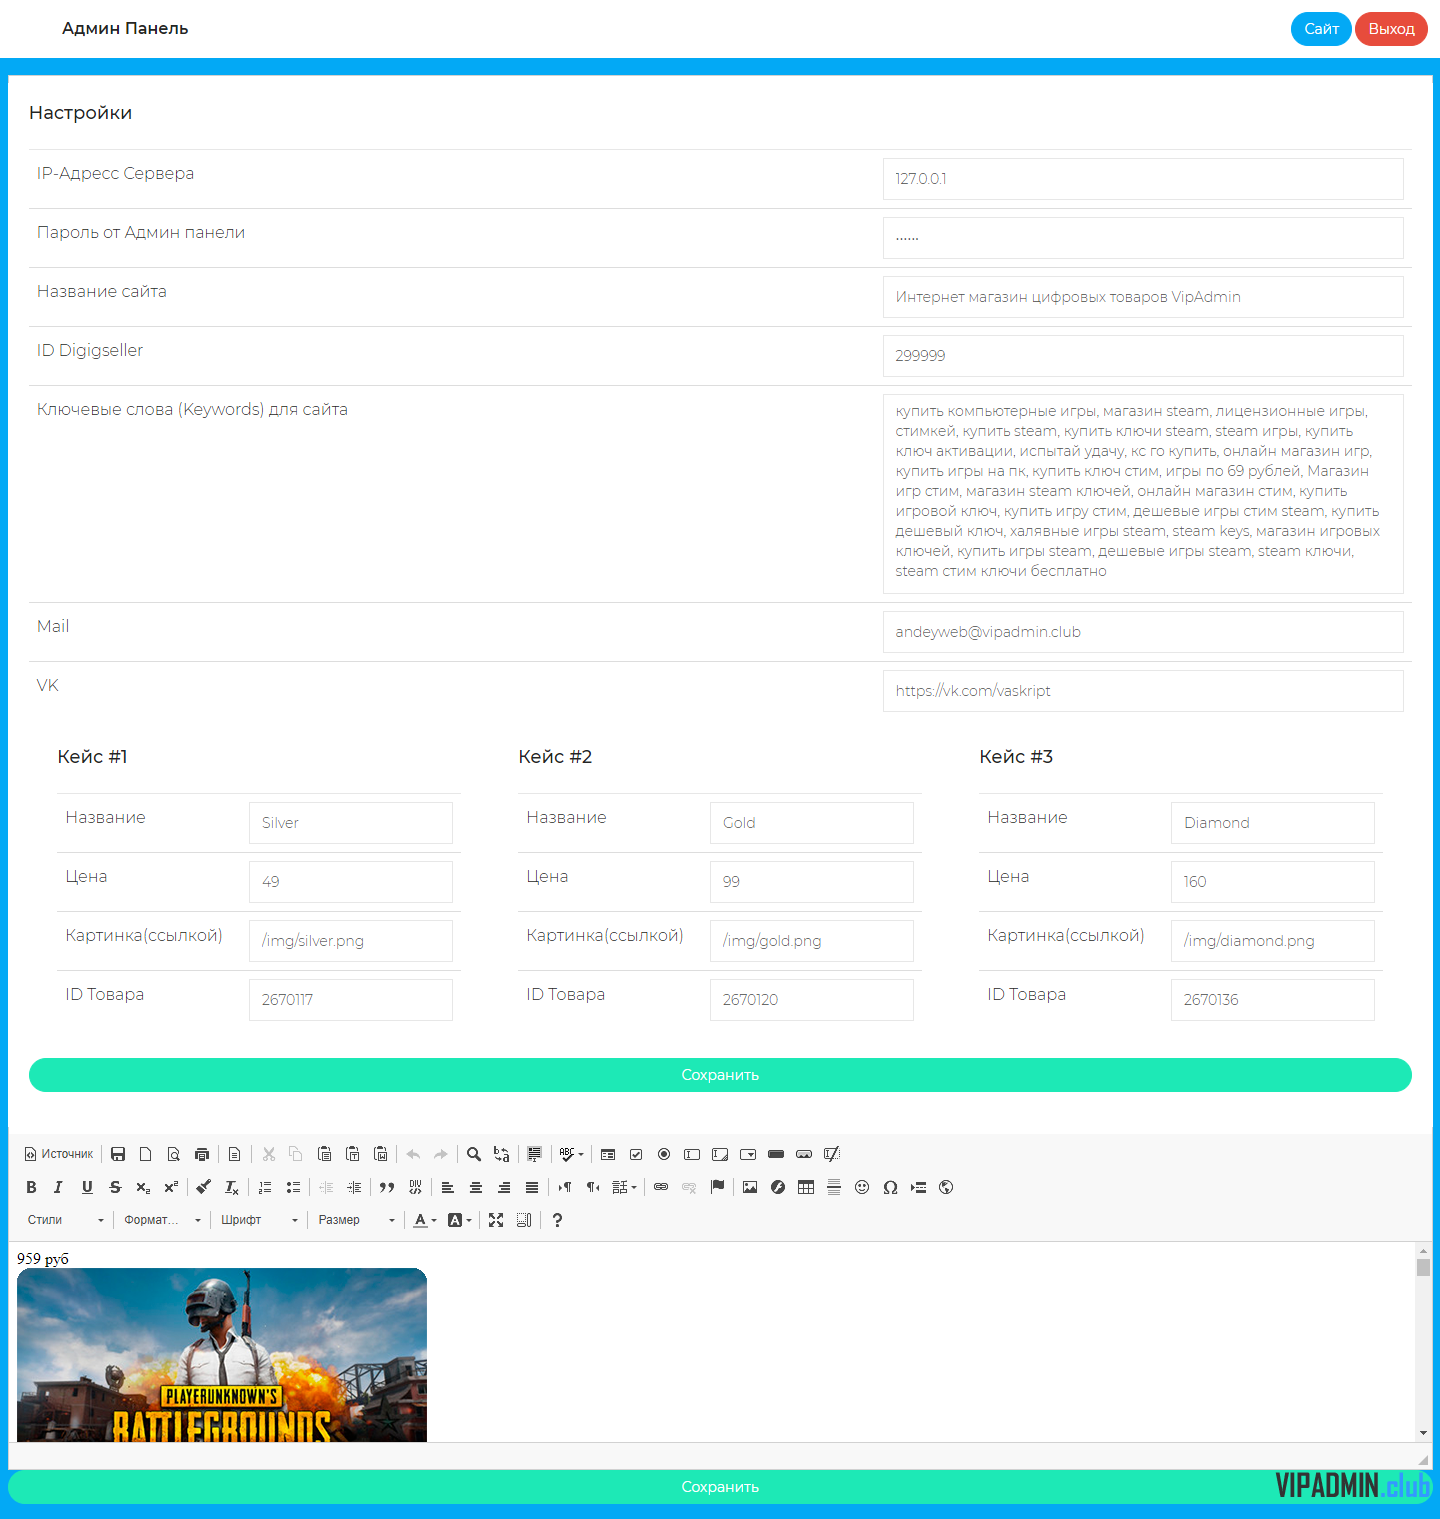1440x1519 pixels.
Task: Toggle underline formatting
Action: (x=87, y=1187)
